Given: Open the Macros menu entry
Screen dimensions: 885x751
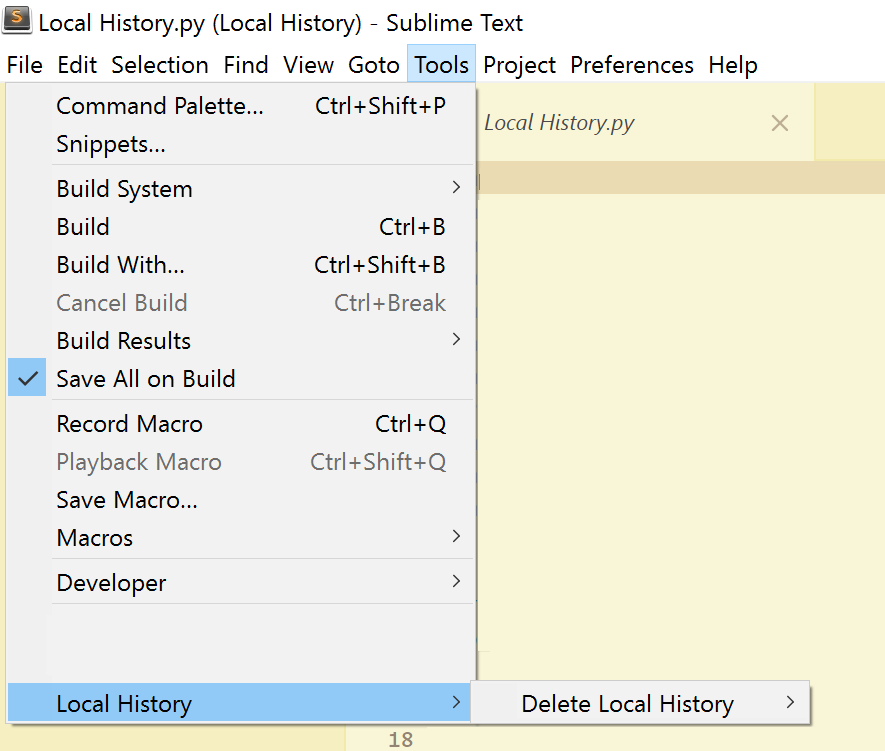Looking at the screenshot, I should click(240, 538).
